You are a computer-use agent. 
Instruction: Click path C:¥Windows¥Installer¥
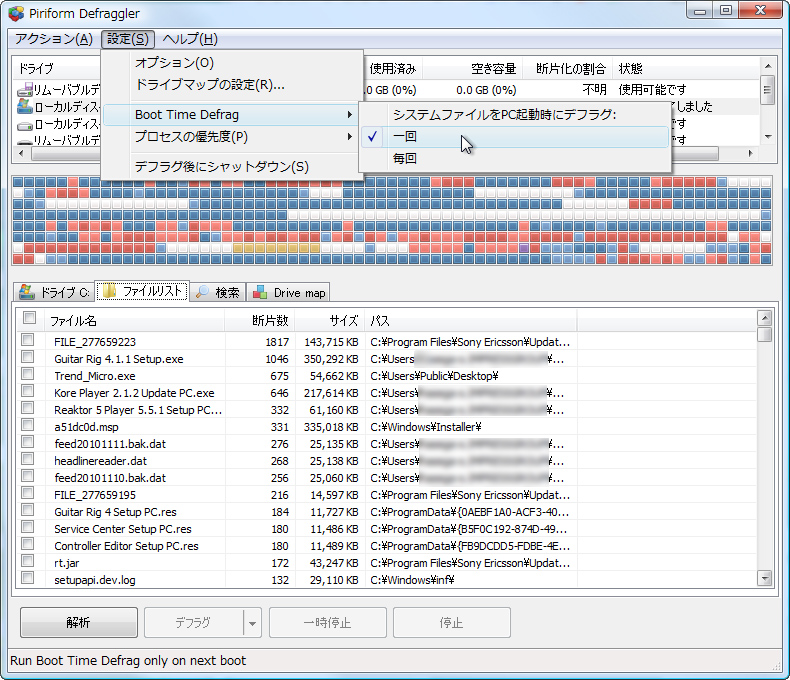tap(426, 427)
